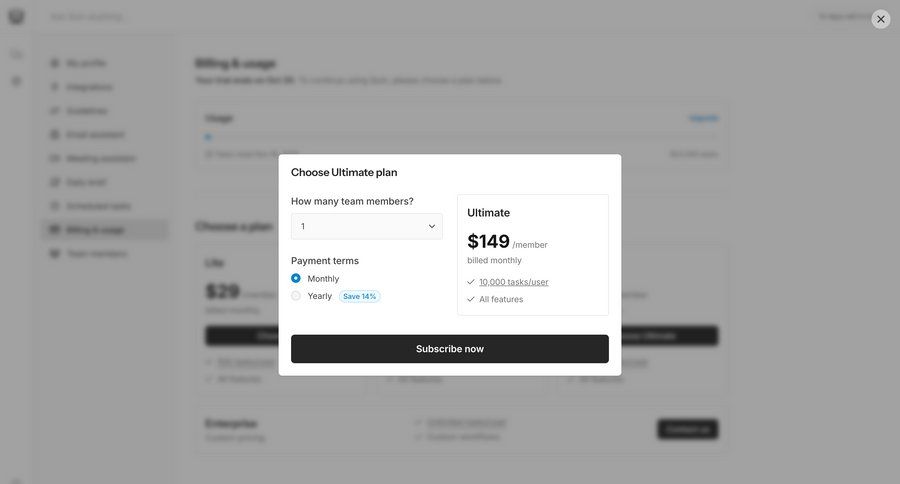Go to Integrations settings
The height and width of the screenshot is (484, 900).
89,87
